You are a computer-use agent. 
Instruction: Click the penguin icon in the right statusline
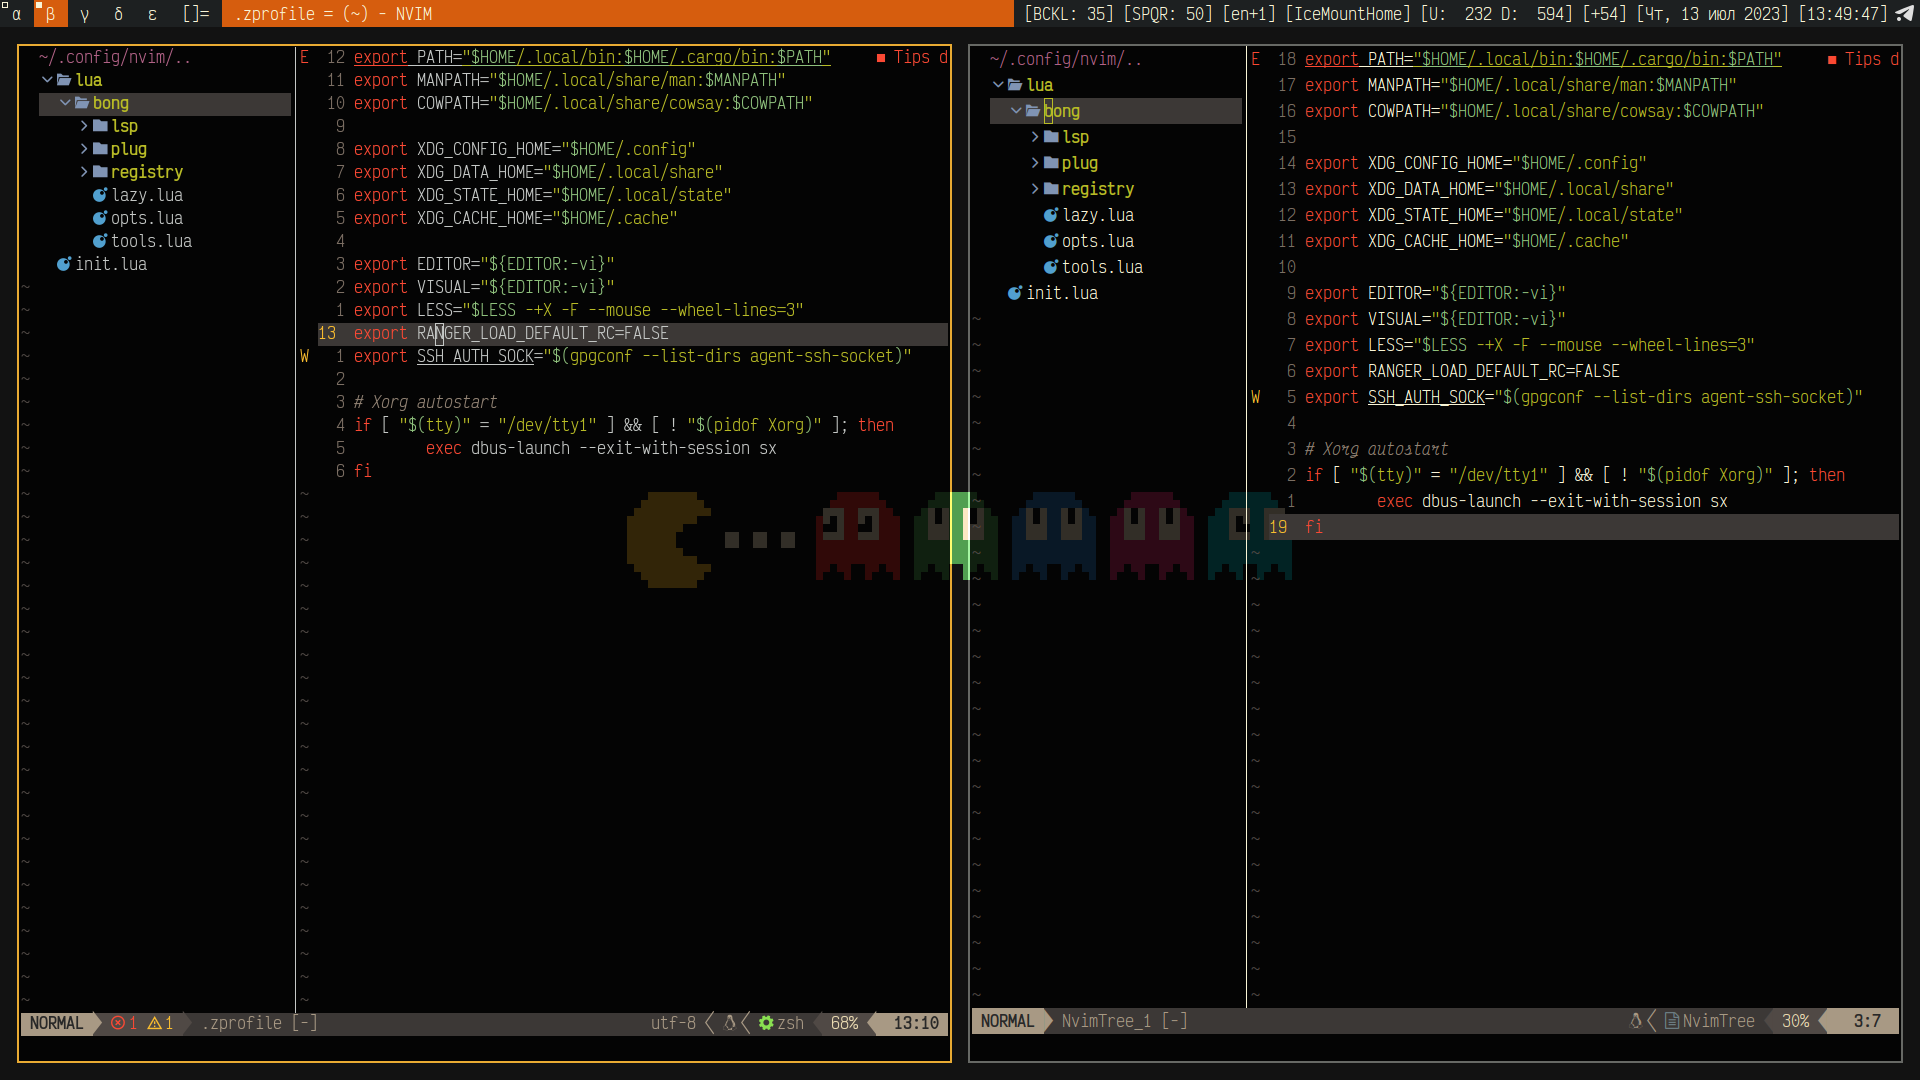(1636, 1021)
